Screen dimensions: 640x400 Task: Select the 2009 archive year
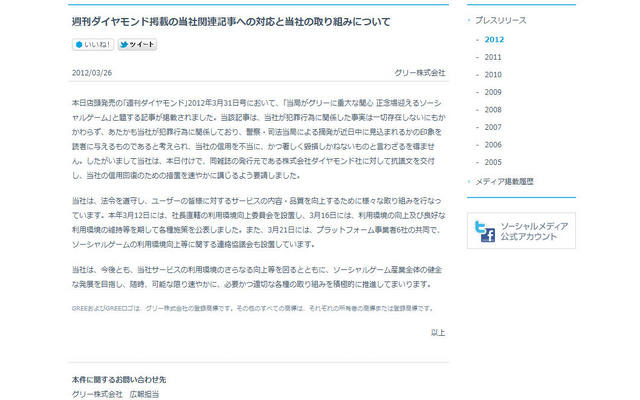493,92
